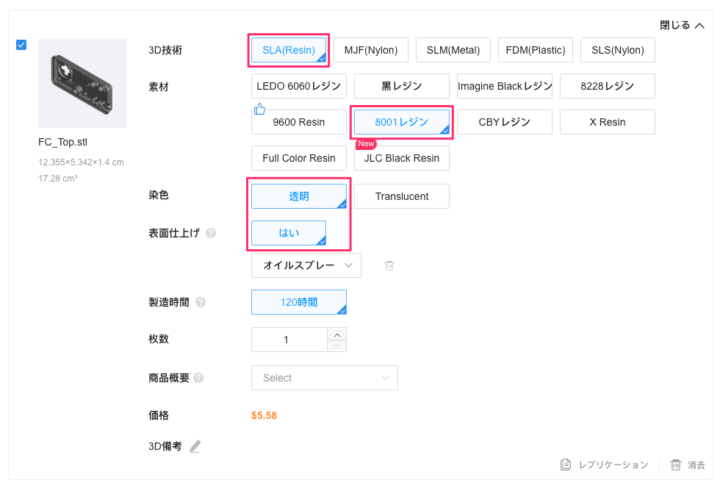
Task: Click the 消去 trash bin icon
Action: coord(676,465)
